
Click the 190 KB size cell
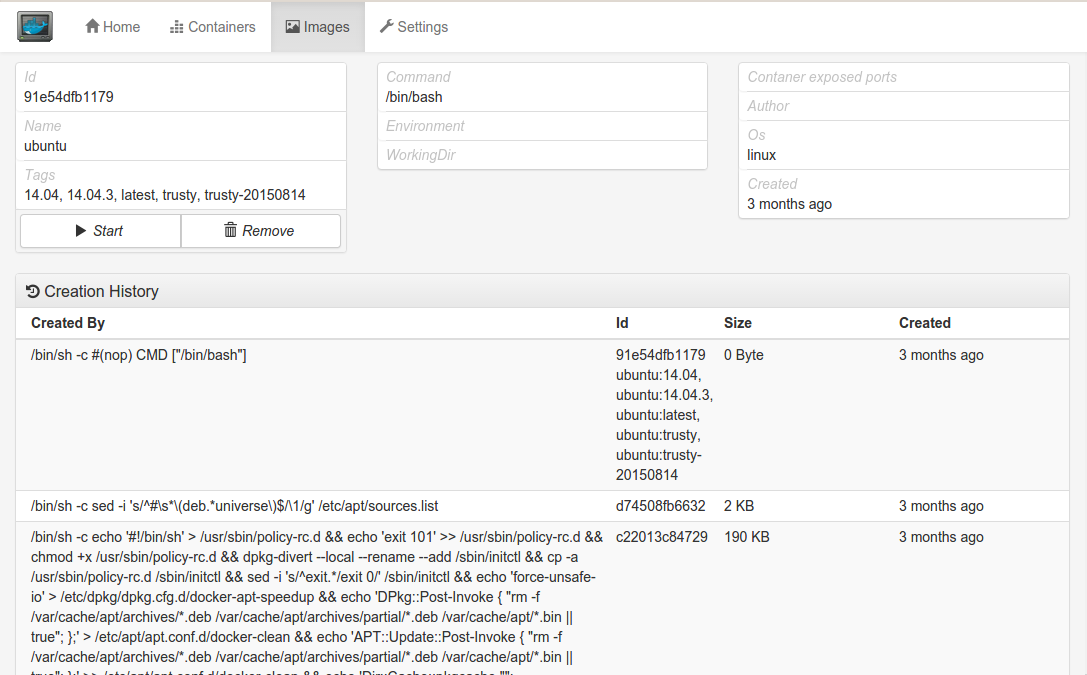click(747, 537)
